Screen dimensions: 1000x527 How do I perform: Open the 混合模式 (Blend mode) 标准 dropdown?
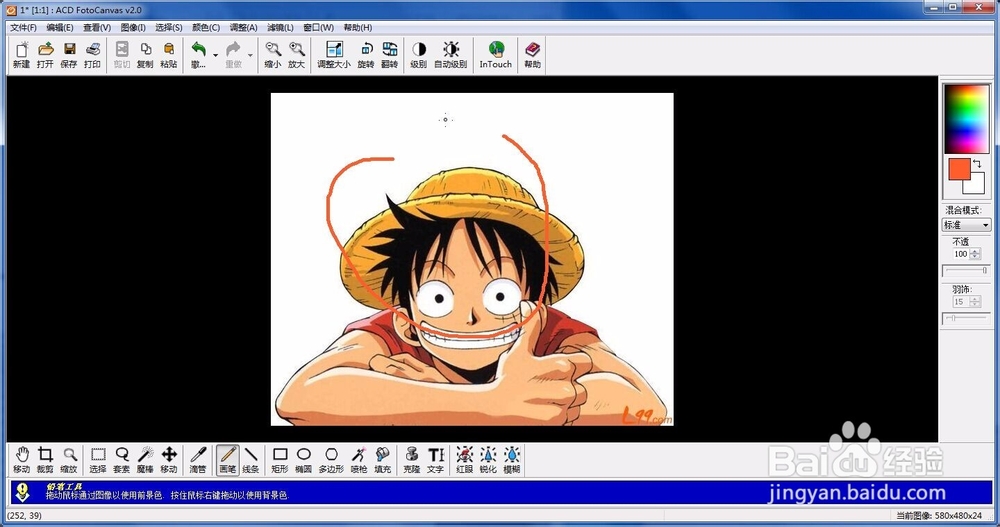coord(966,225)
